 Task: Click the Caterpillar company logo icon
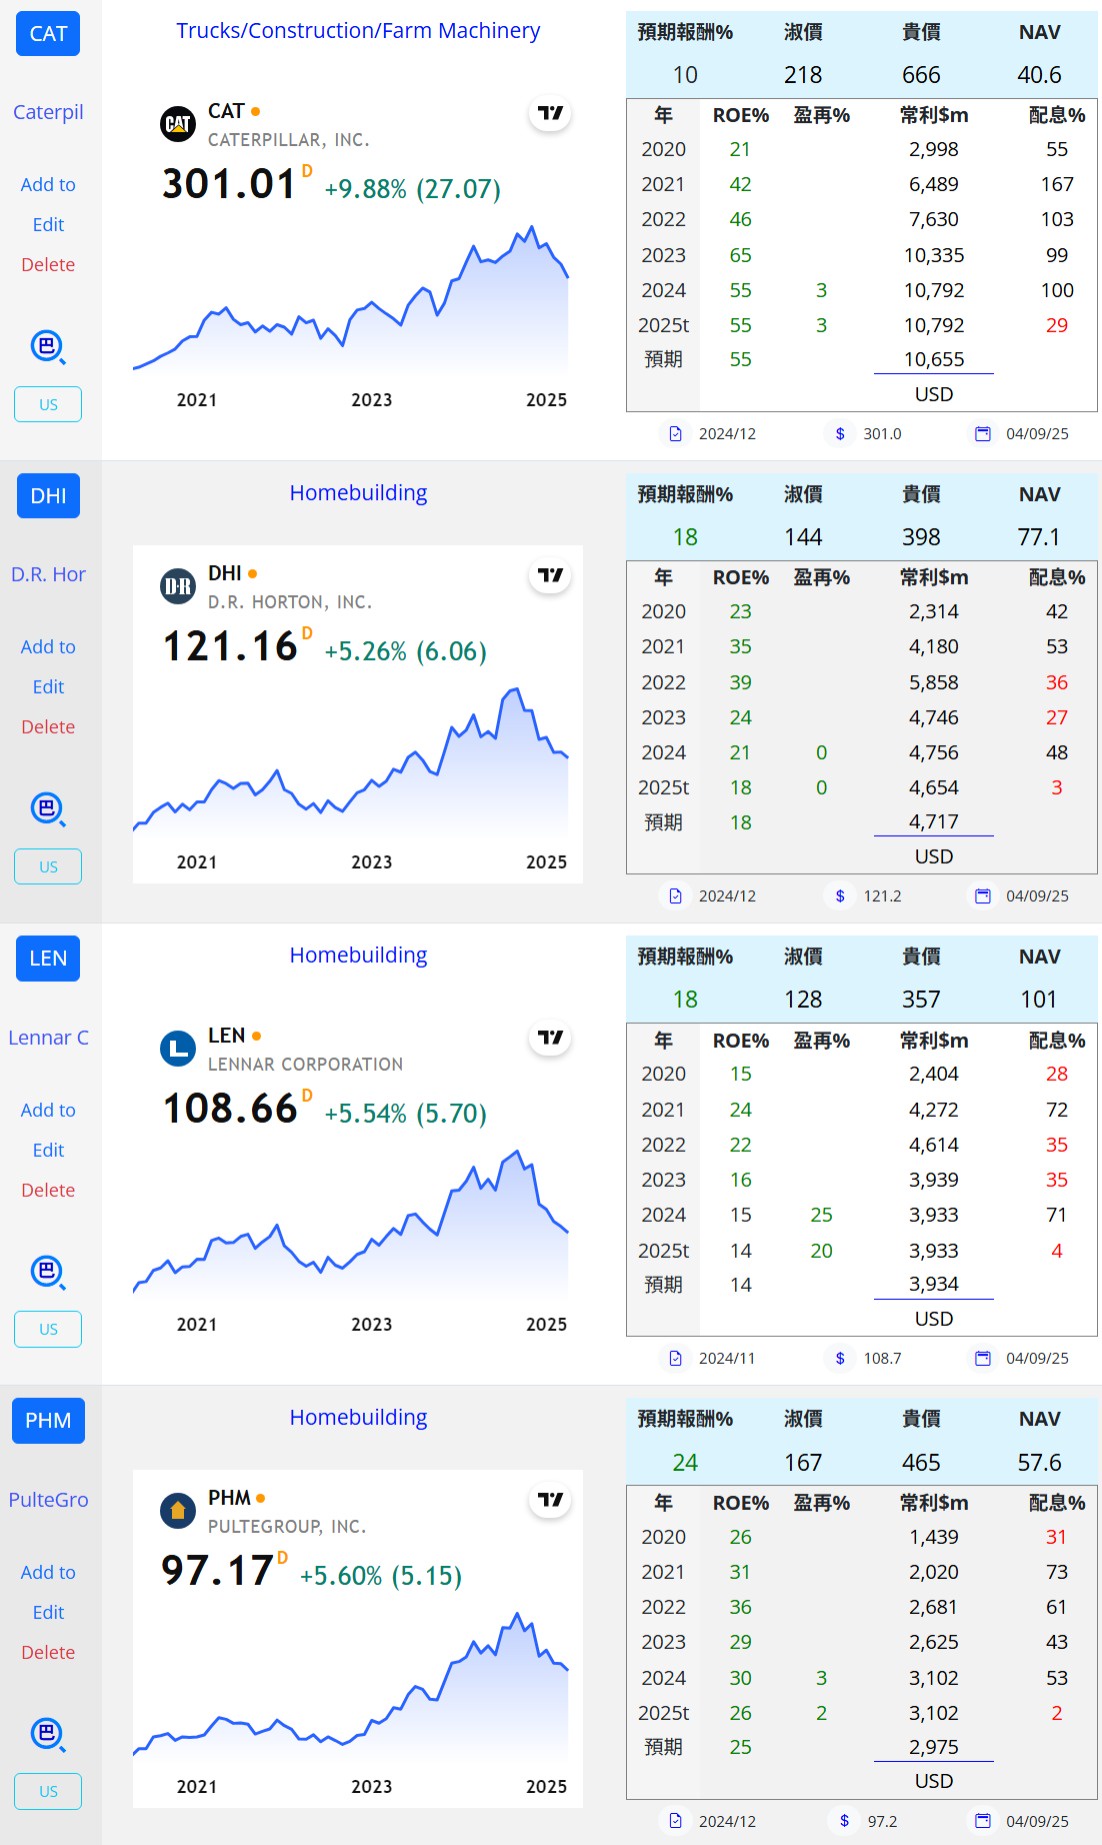pyautogui.click(x=178, y=124)
